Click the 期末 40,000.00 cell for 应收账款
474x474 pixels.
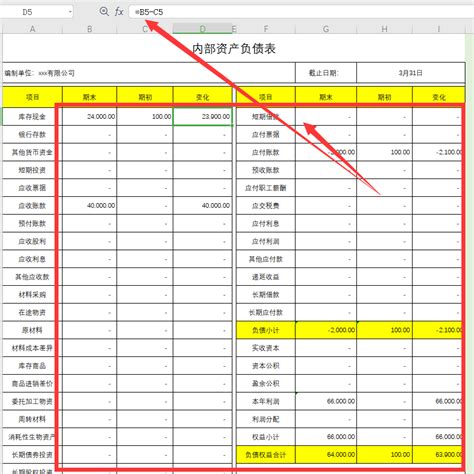pyautogui.click(x=89, y=206)
